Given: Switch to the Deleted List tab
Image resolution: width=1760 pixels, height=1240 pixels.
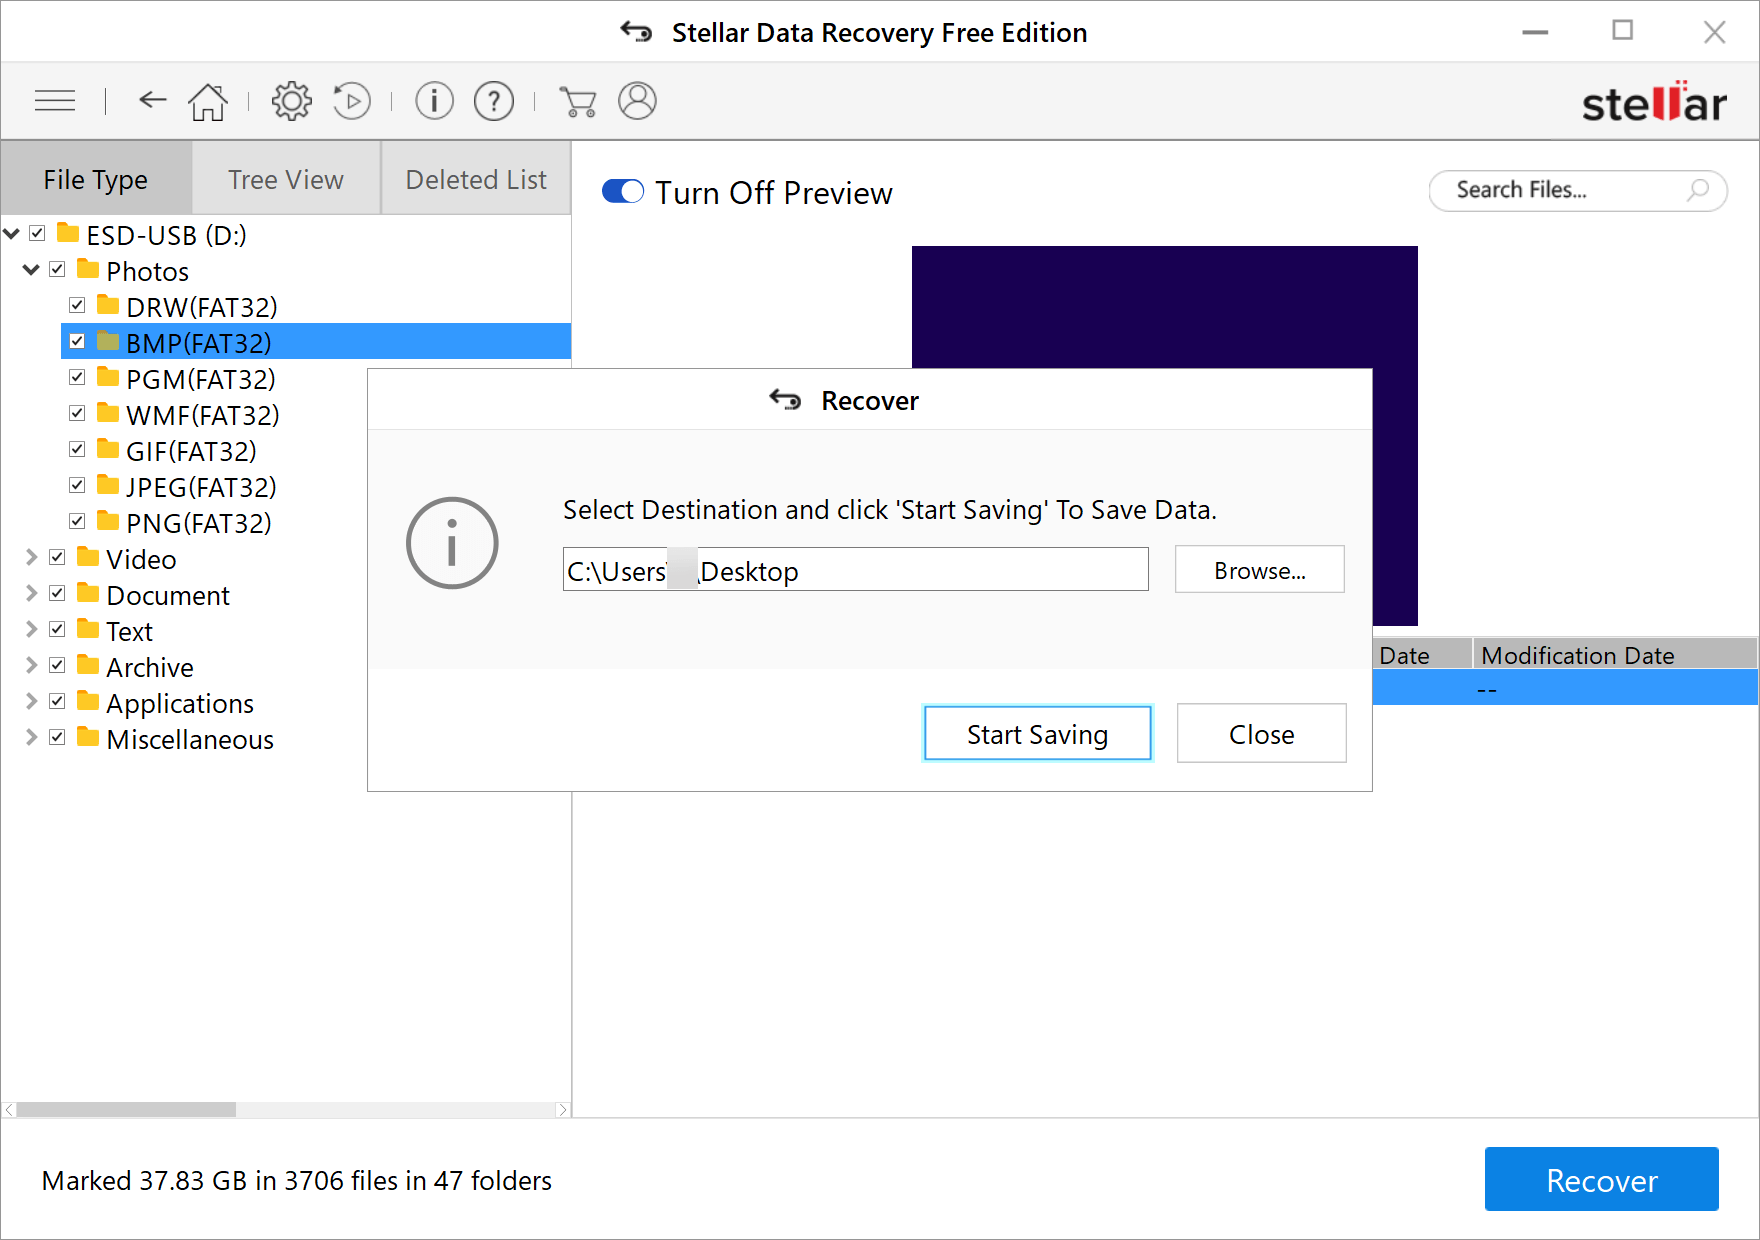Looking at the screenshot, I should point(476,179).
